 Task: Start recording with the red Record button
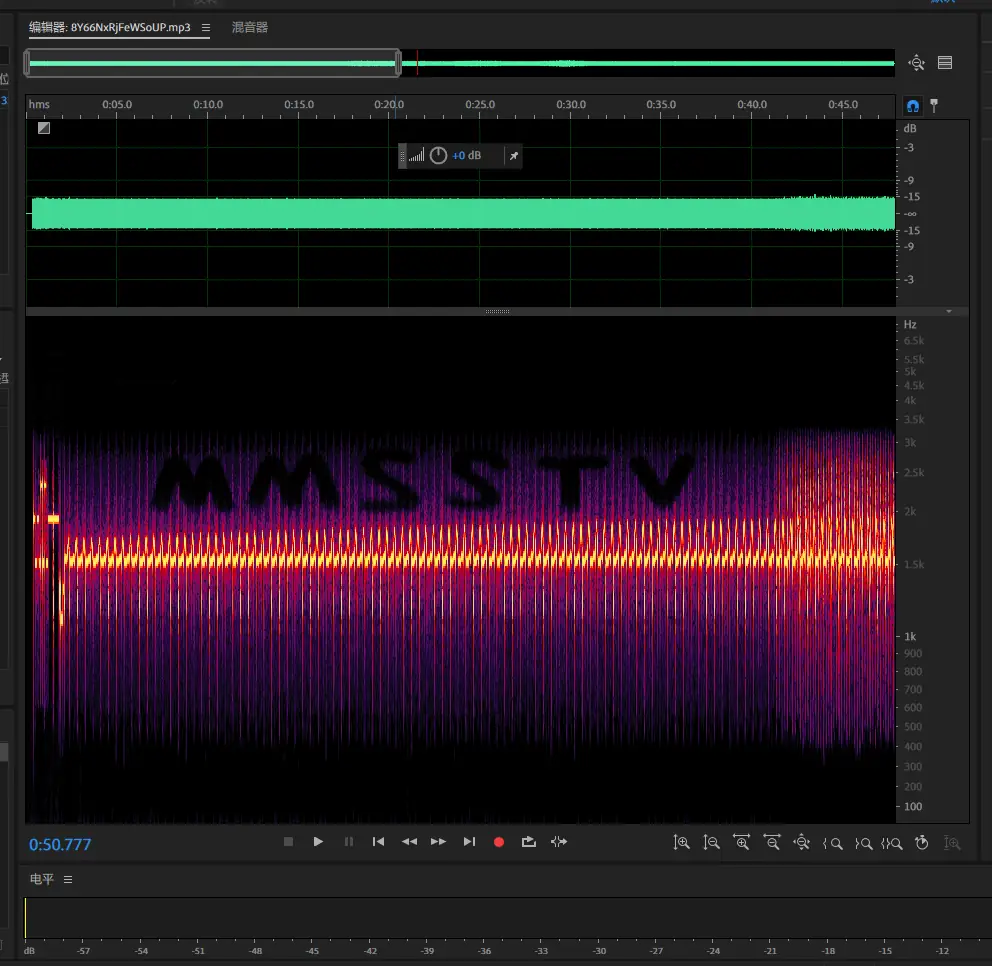click(x=499, y=842)
